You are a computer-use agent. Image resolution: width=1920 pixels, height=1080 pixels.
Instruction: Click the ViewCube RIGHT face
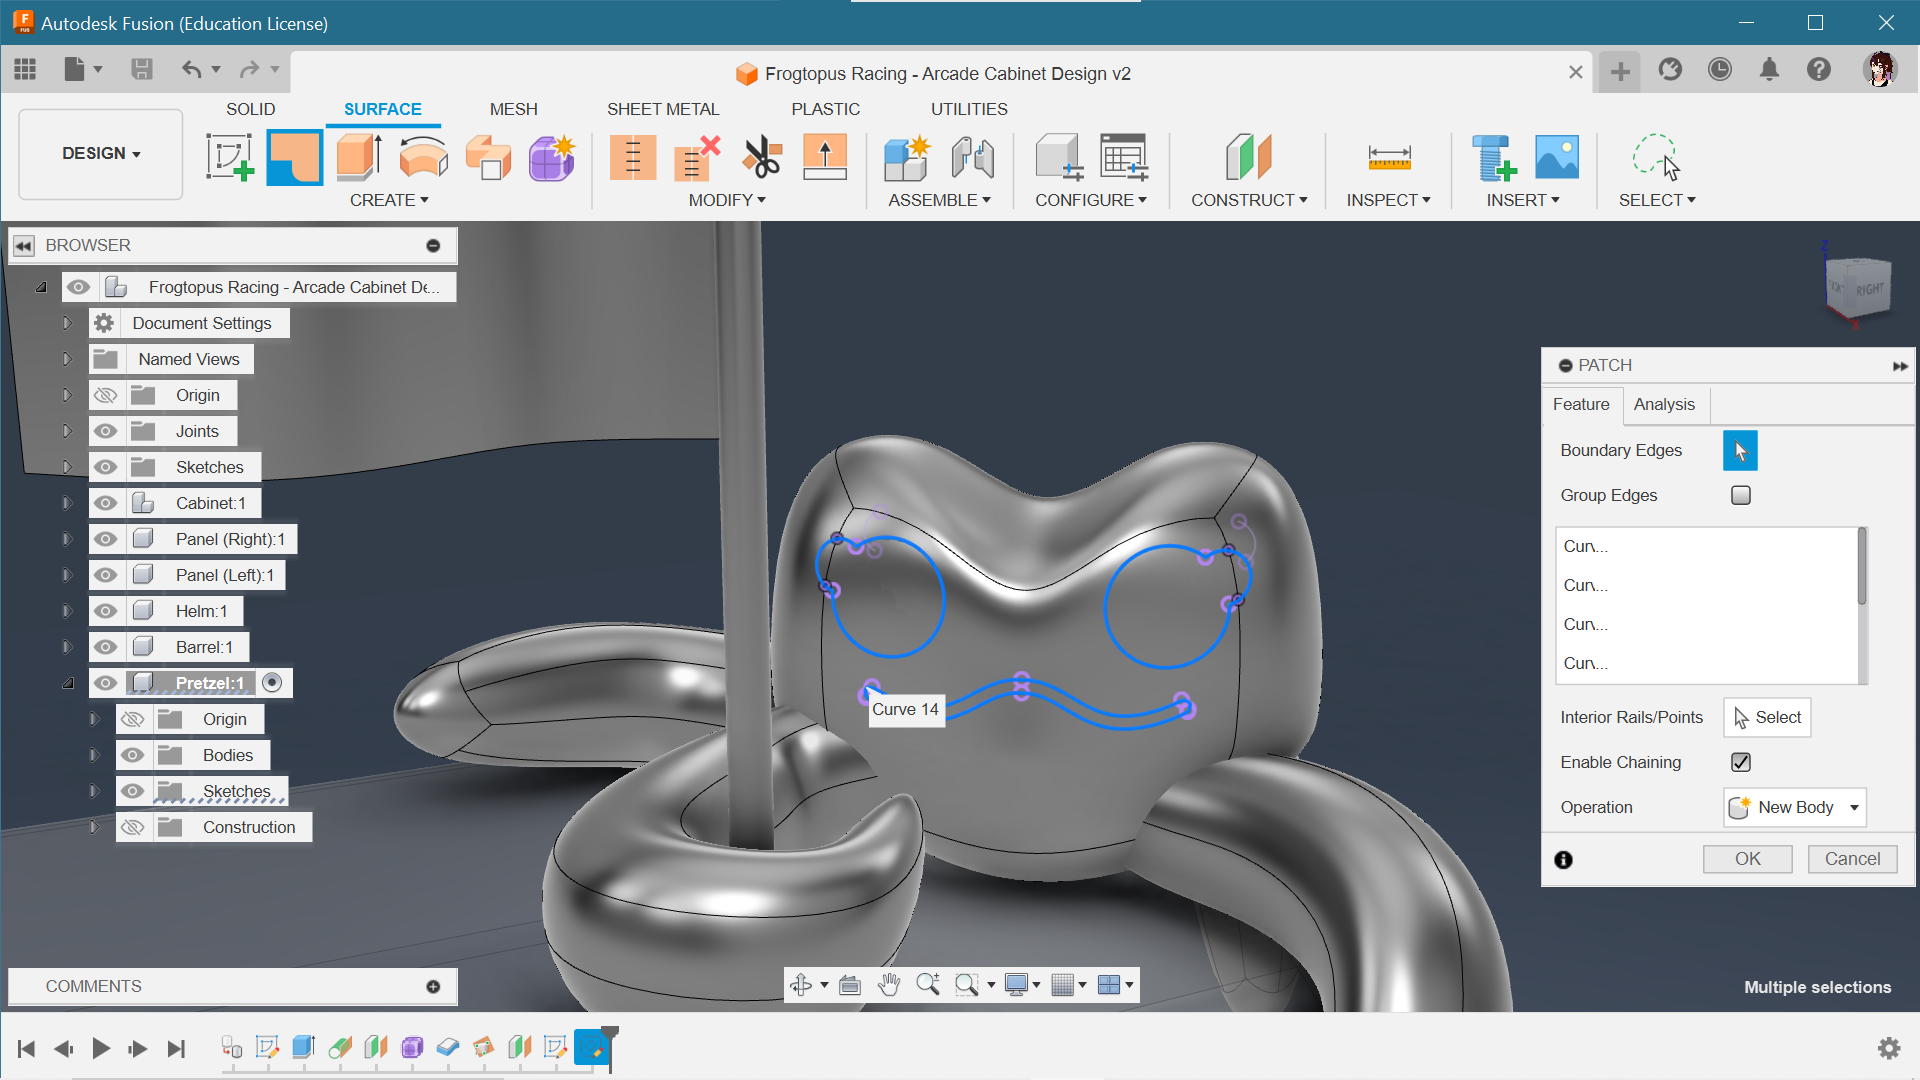click(1868, 290)
